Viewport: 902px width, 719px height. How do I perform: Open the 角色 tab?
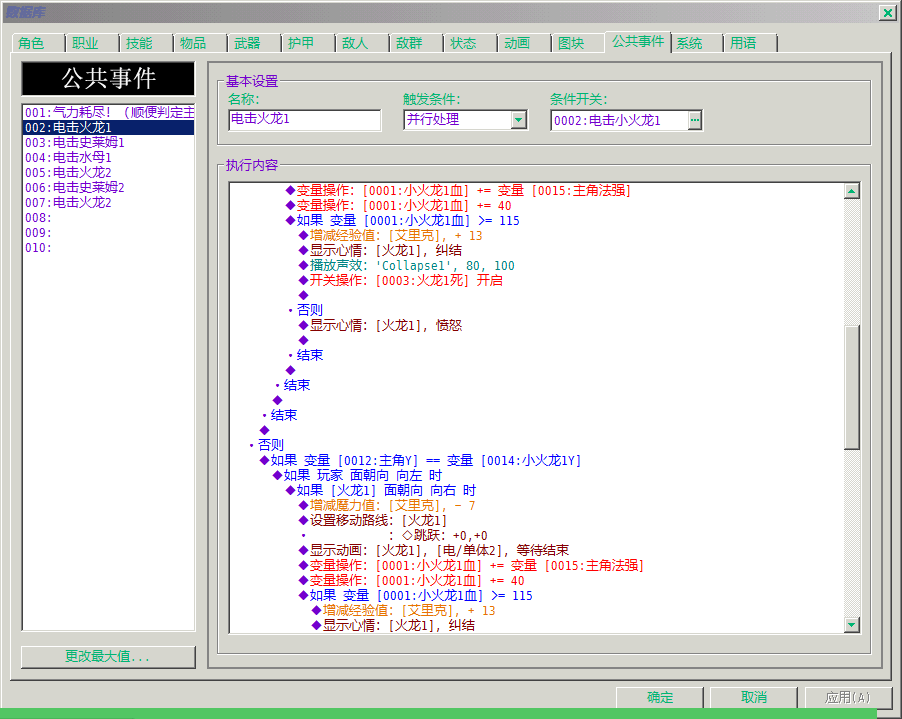pyautogui.click(x=37, y=43)
